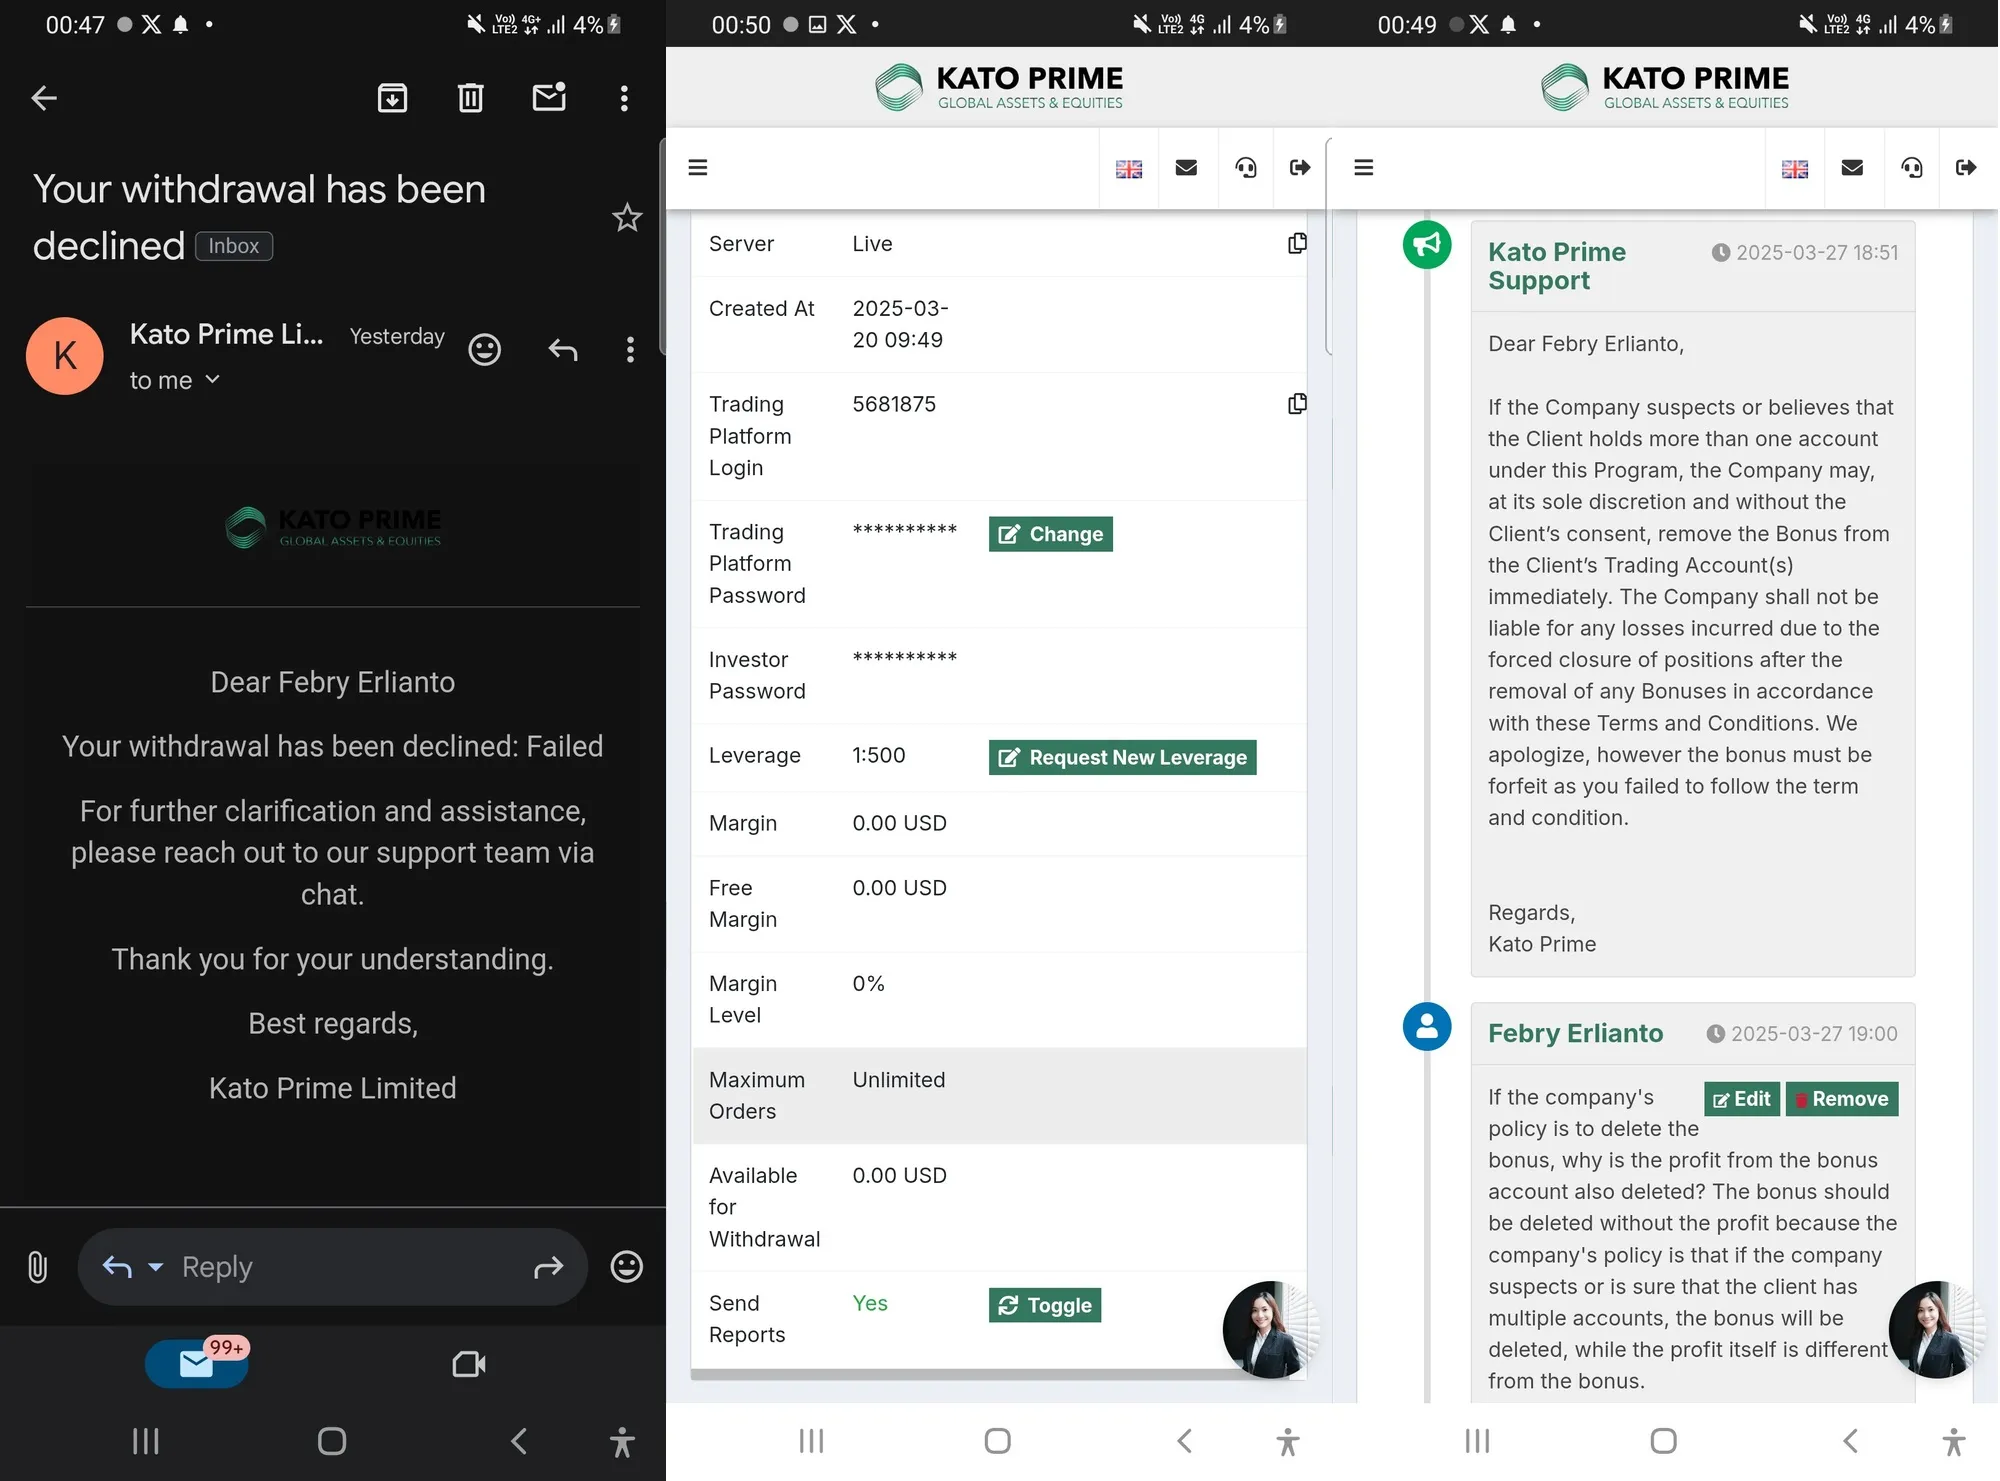Open the reply type dropdown arrow
Viewport: 2000px width, 1481px height.
pos(155,1267)
